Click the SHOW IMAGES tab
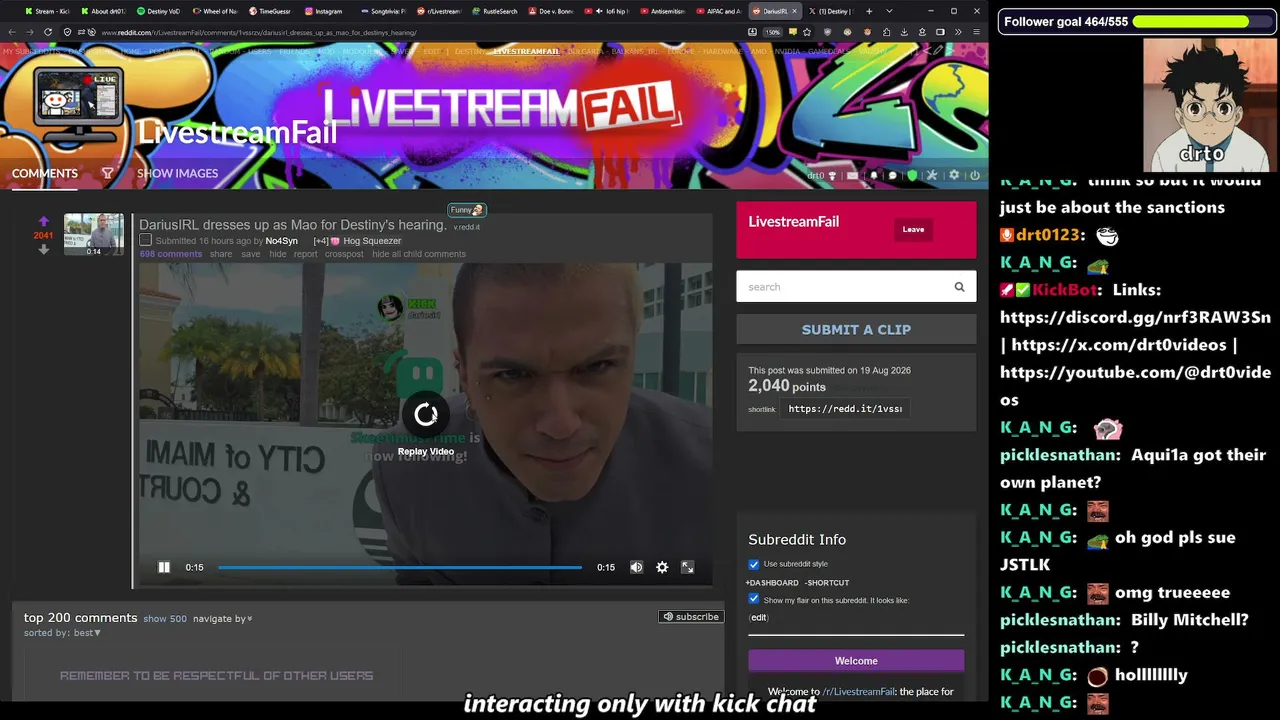The height and width of the screenshot is (720, 1280). 177,173
